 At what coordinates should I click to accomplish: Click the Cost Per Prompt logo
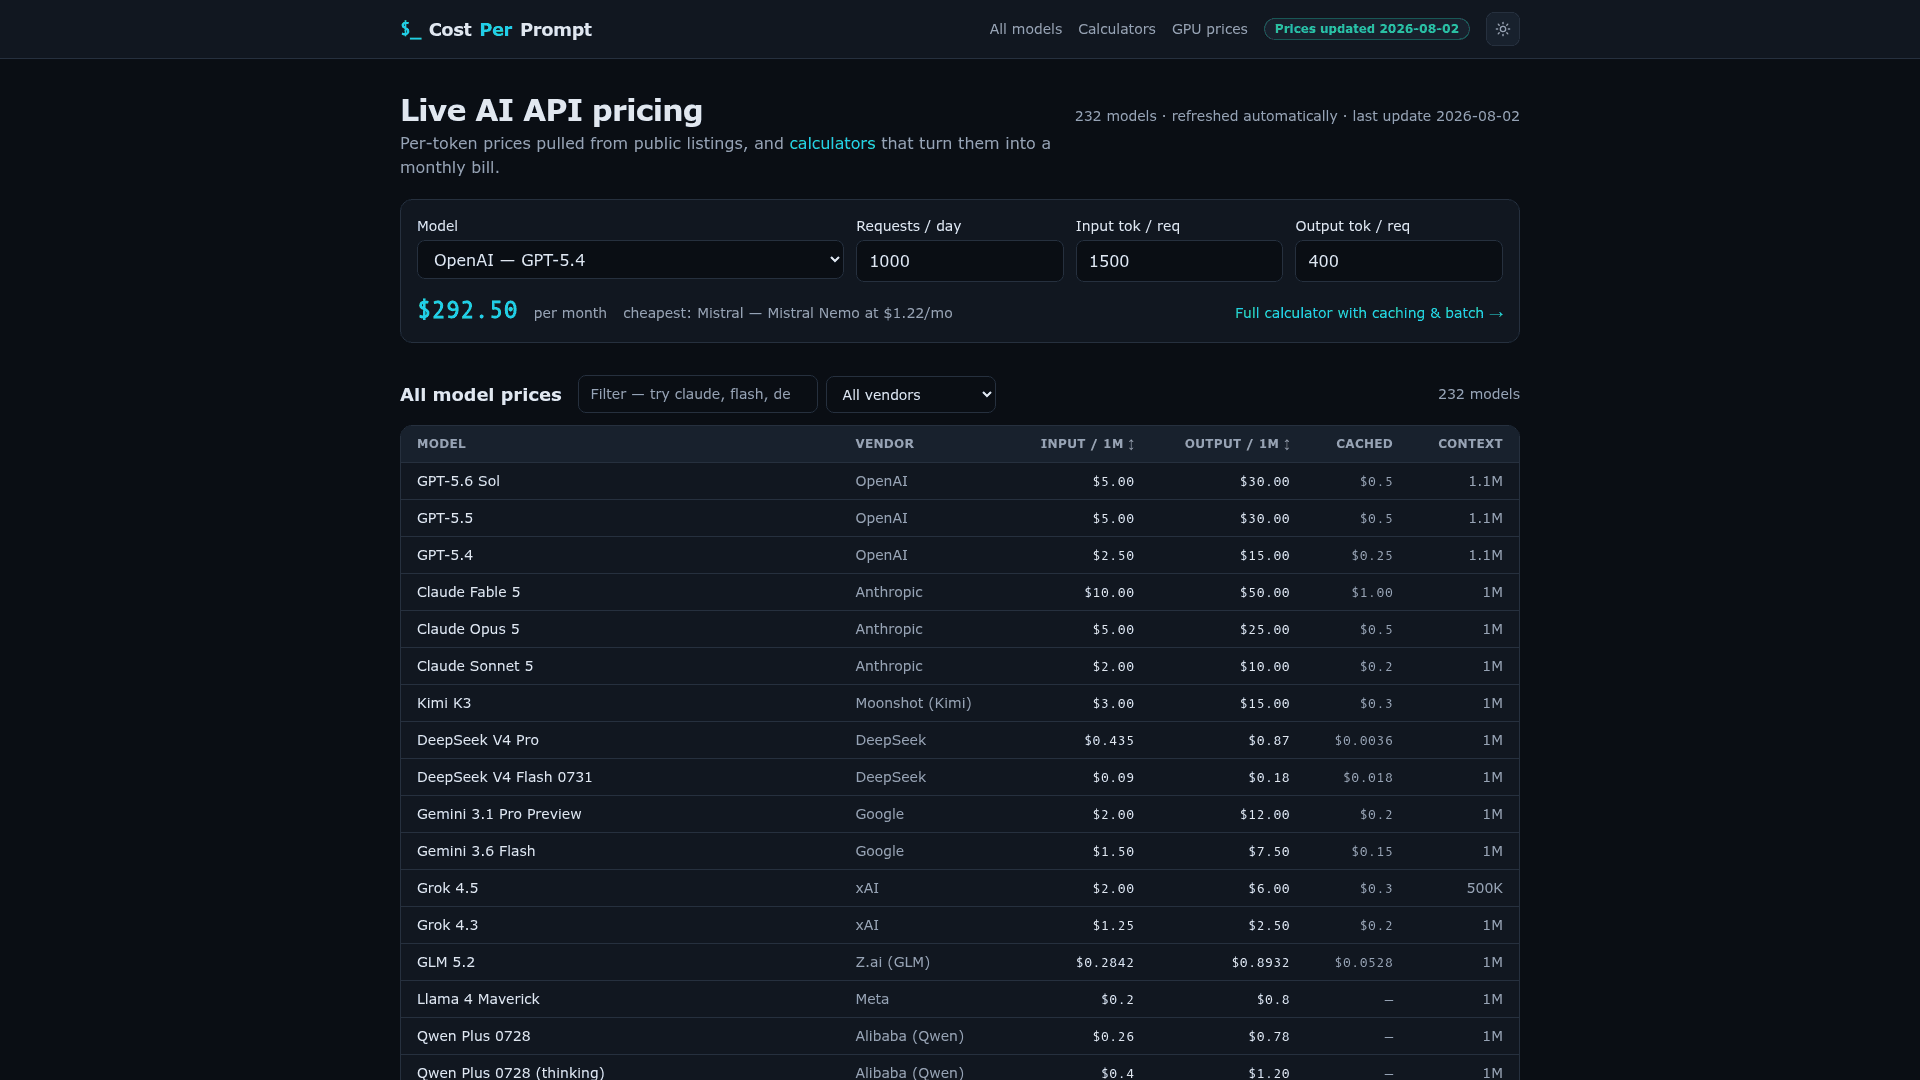click(496, 30)
